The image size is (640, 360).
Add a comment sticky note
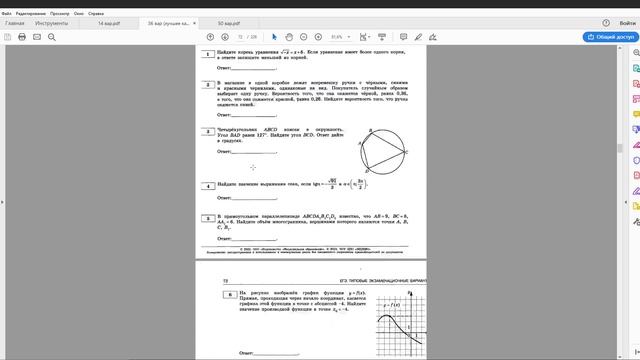pyautogui.click(x=404, y=37)
